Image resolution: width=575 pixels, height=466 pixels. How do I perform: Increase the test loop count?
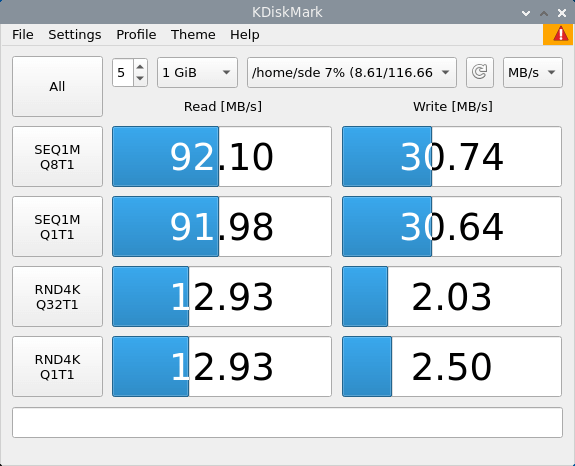[x=140, y=66]
